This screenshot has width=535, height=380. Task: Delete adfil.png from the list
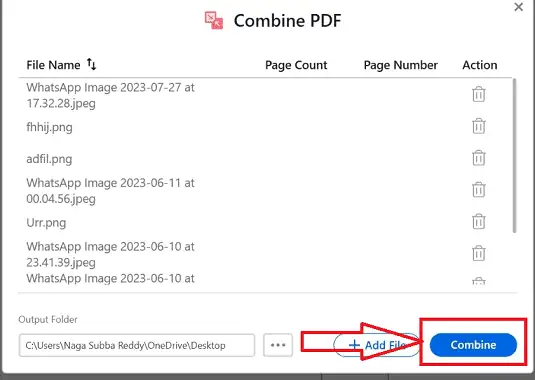tap(479, 158)
